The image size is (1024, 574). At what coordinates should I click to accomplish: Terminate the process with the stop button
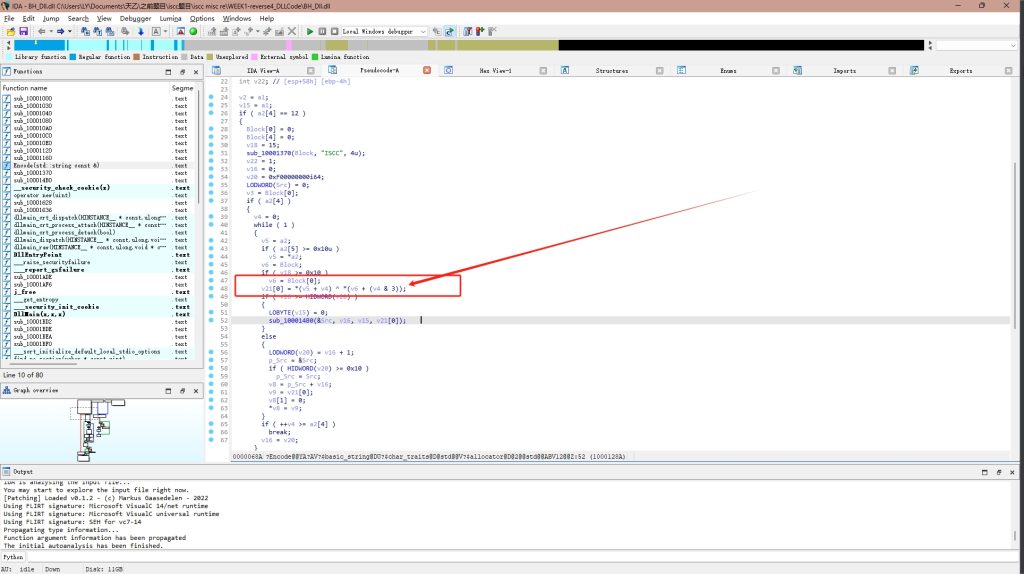point(334,31)
